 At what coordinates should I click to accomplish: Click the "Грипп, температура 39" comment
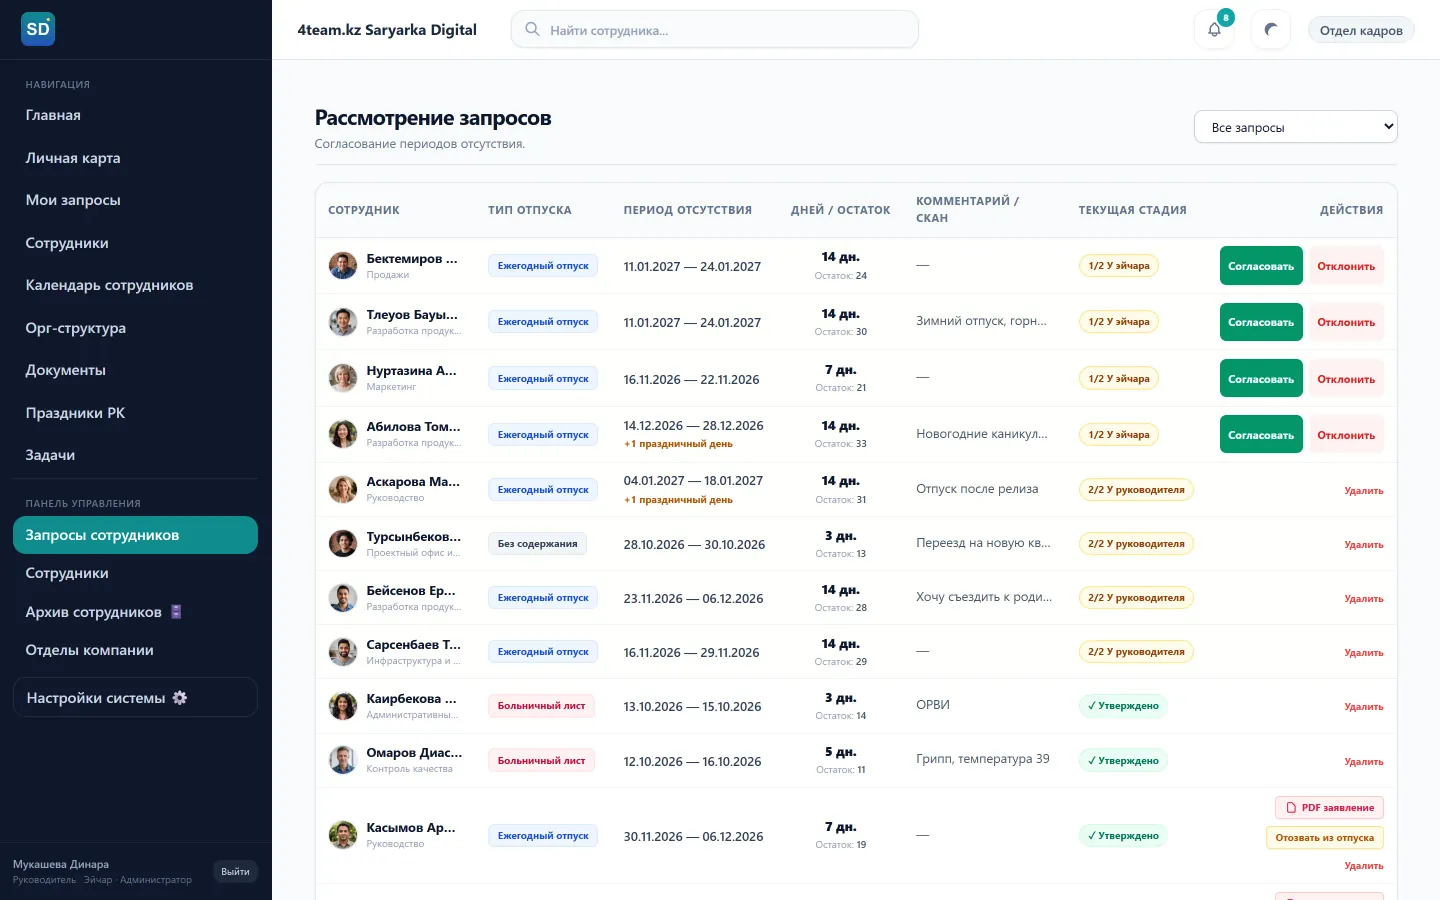point(983,759)
